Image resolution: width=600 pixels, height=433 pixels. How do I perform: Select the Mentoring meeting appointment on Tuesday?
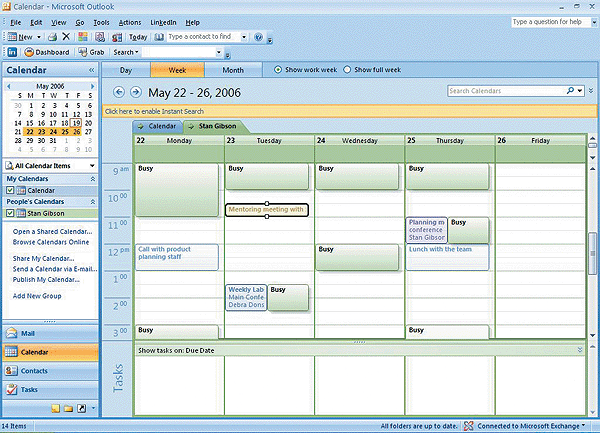click(267, 210)
